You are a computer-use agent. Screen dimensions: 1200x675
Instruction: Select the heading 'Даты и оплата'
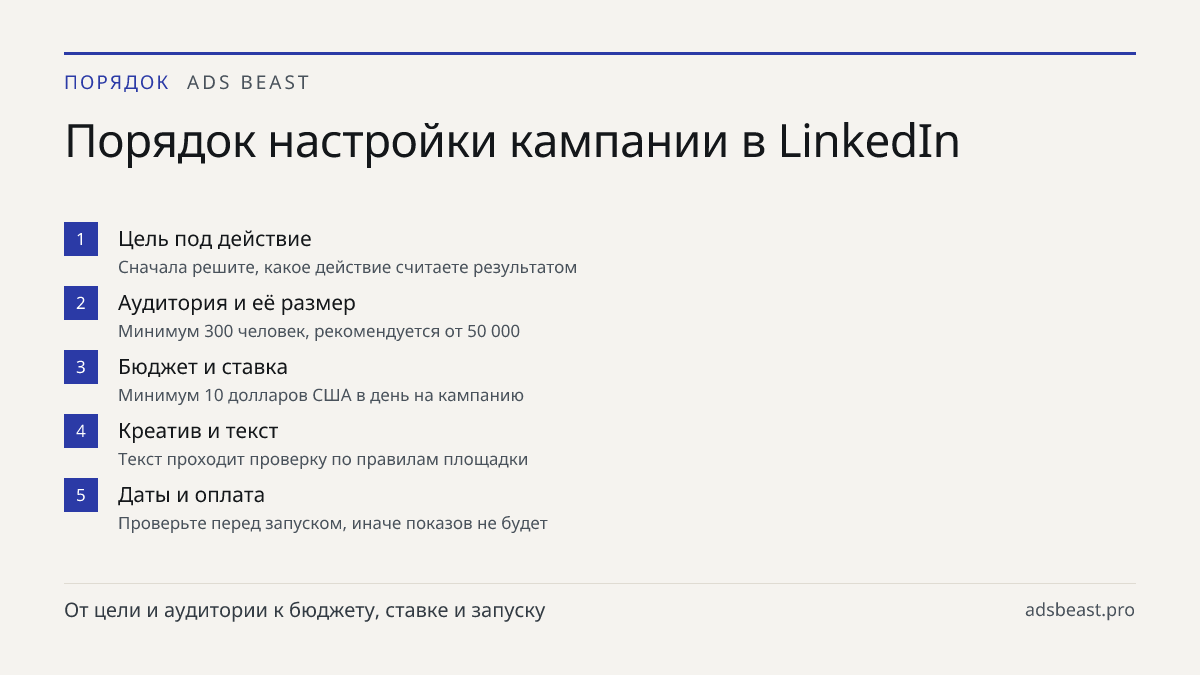pyautogui.click(x=191, y=495)
